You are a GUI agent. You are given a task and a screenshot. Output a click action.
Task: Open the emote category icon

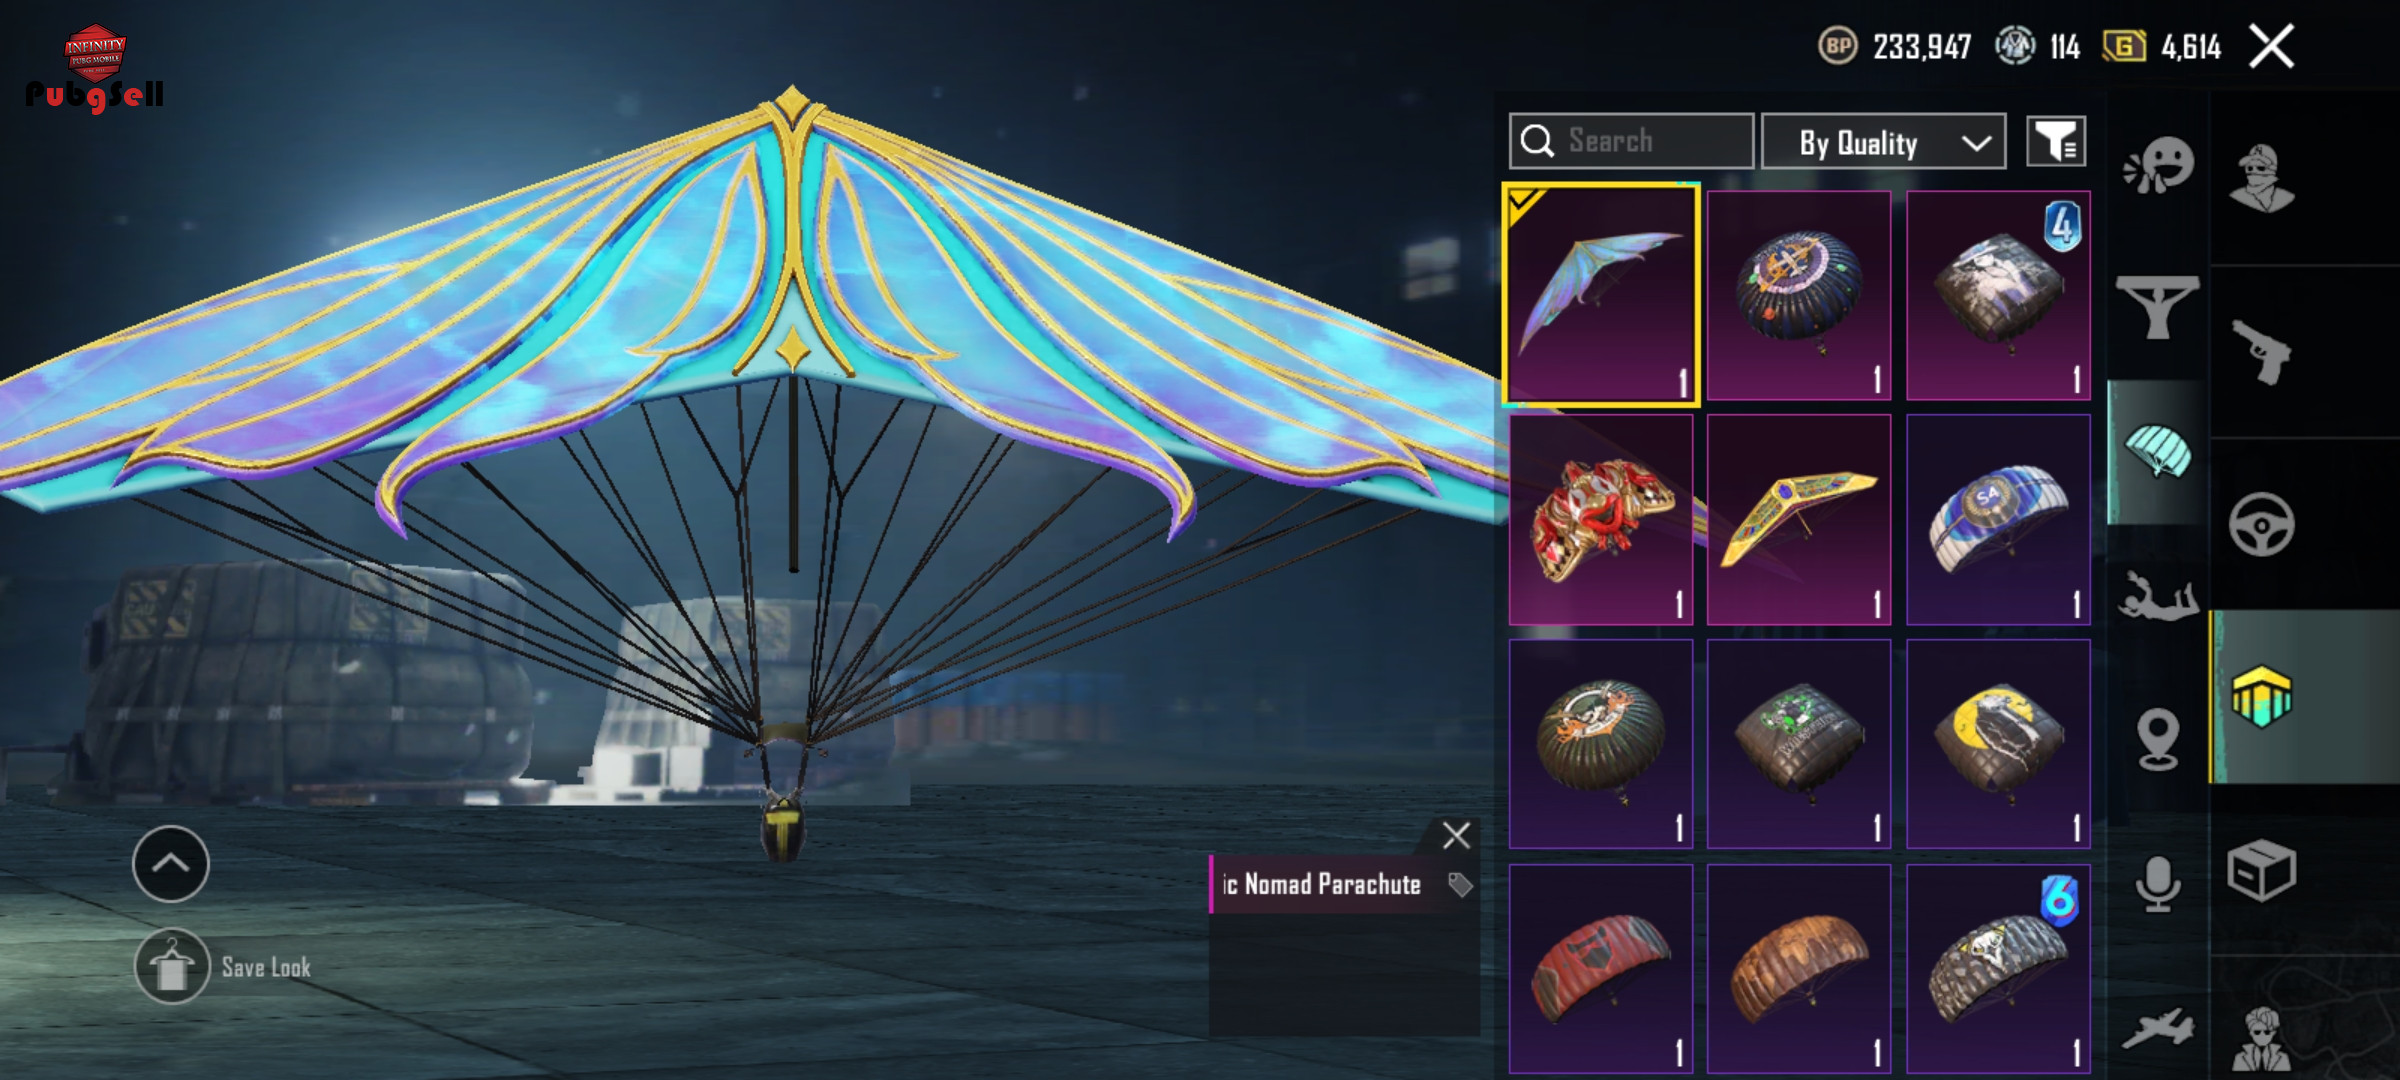[x=2158, y=166]
